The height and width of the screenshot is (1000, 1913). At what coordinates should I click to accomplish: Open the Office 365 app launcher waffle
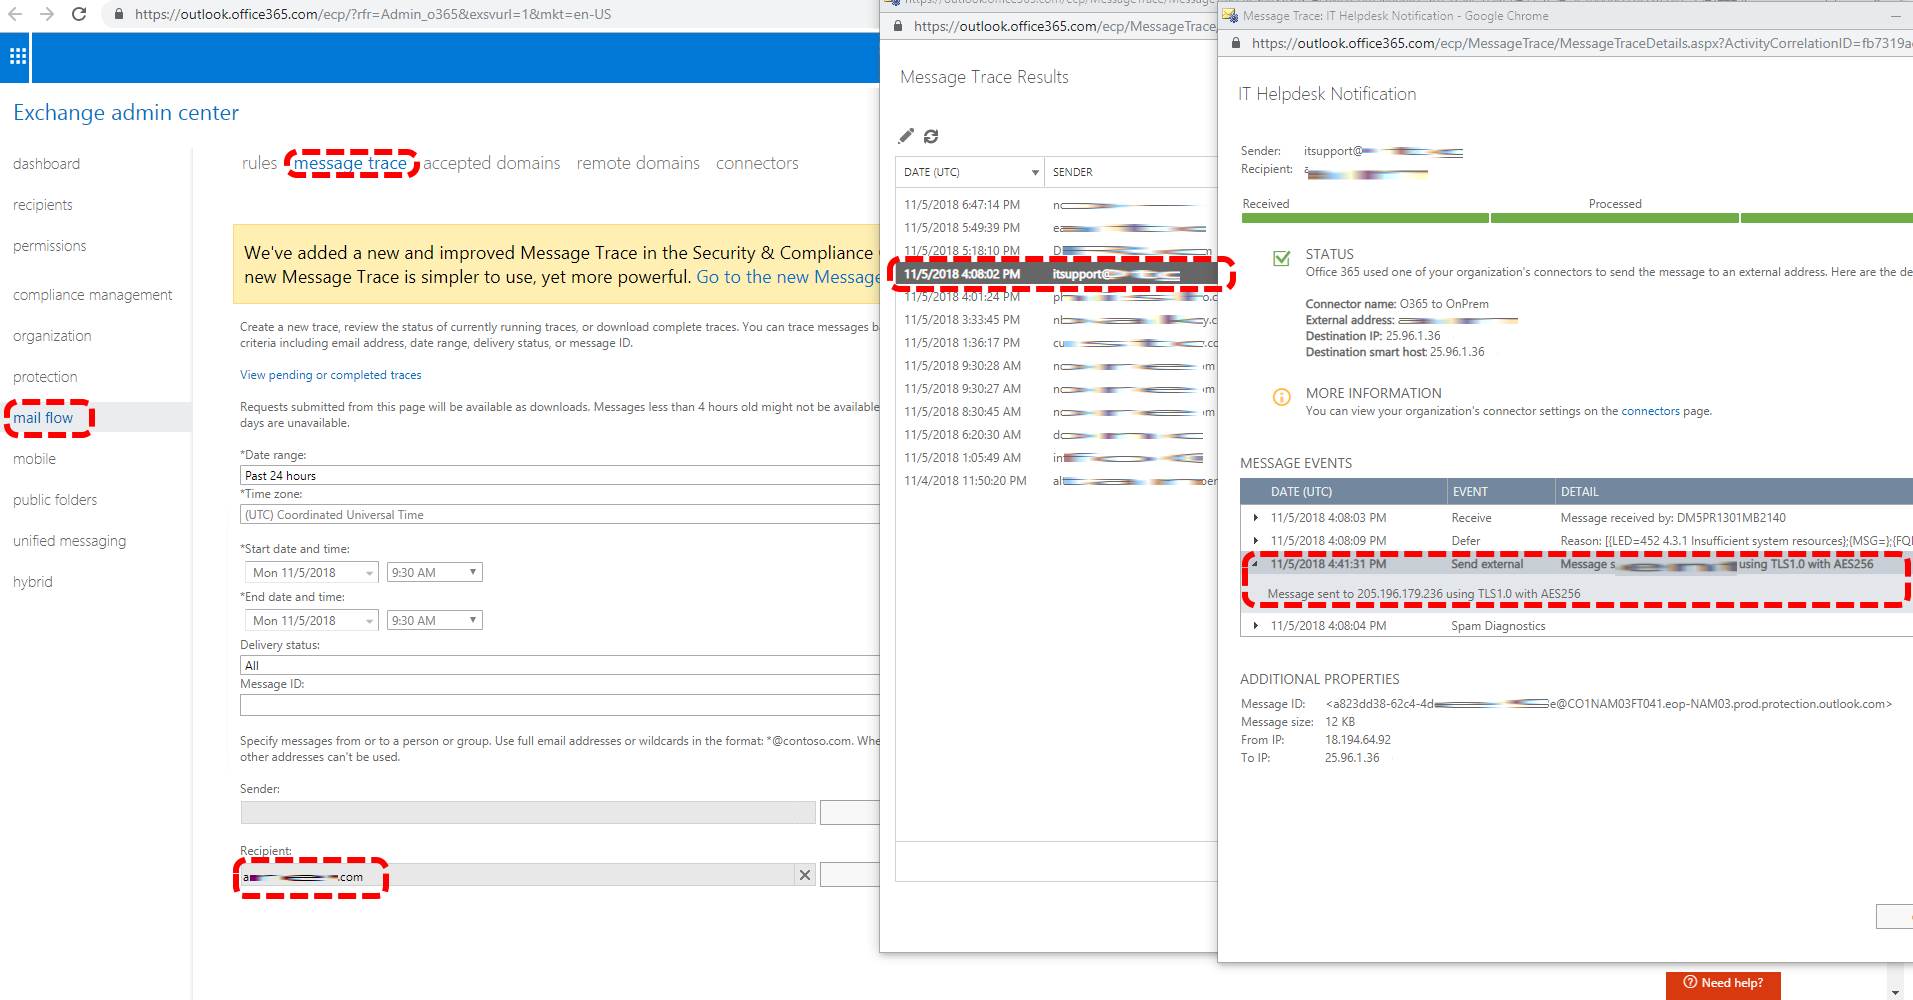click(x=18, y=57)
